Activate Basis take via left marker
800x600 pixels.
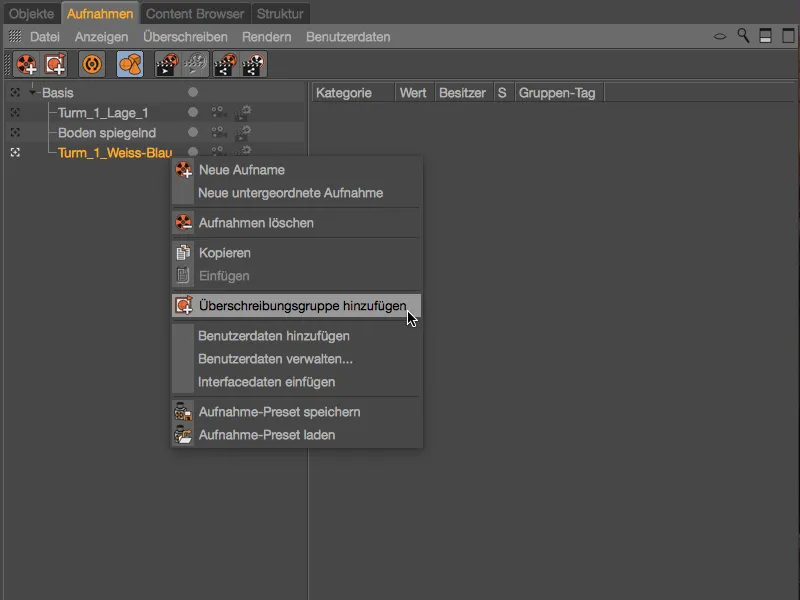pyautogui.click(x=15, y=92)
